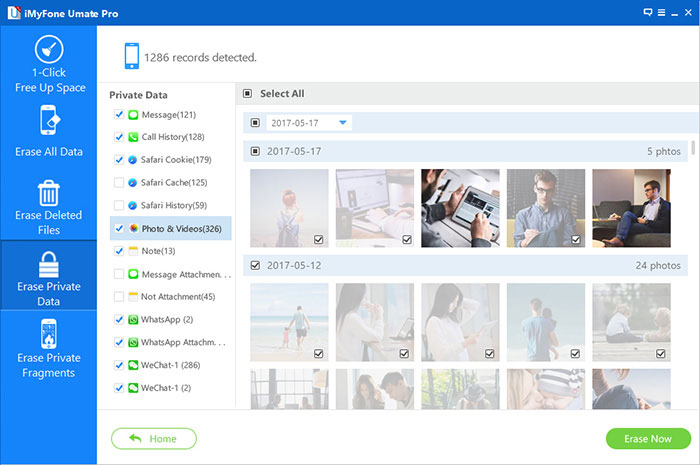
Task: Open the 2017-05-17 date dropdown
Action: click(343, 122)
